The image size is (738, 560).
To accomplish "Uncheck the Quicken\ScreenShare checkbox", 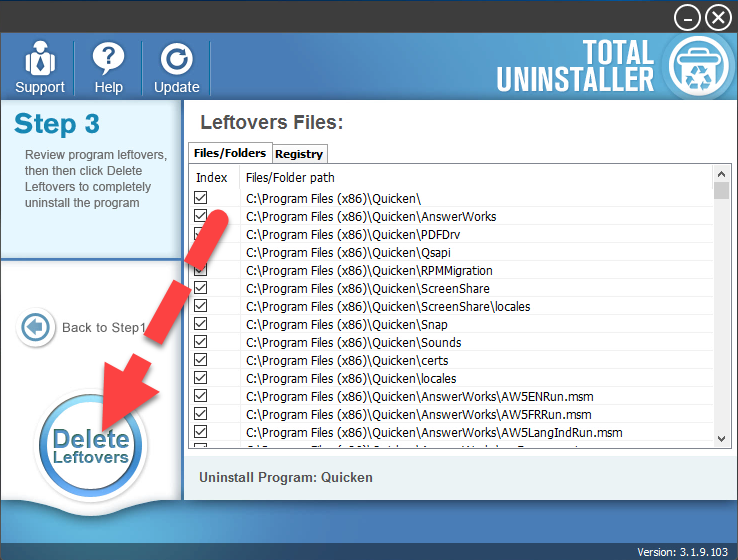I will pos(201,288).
